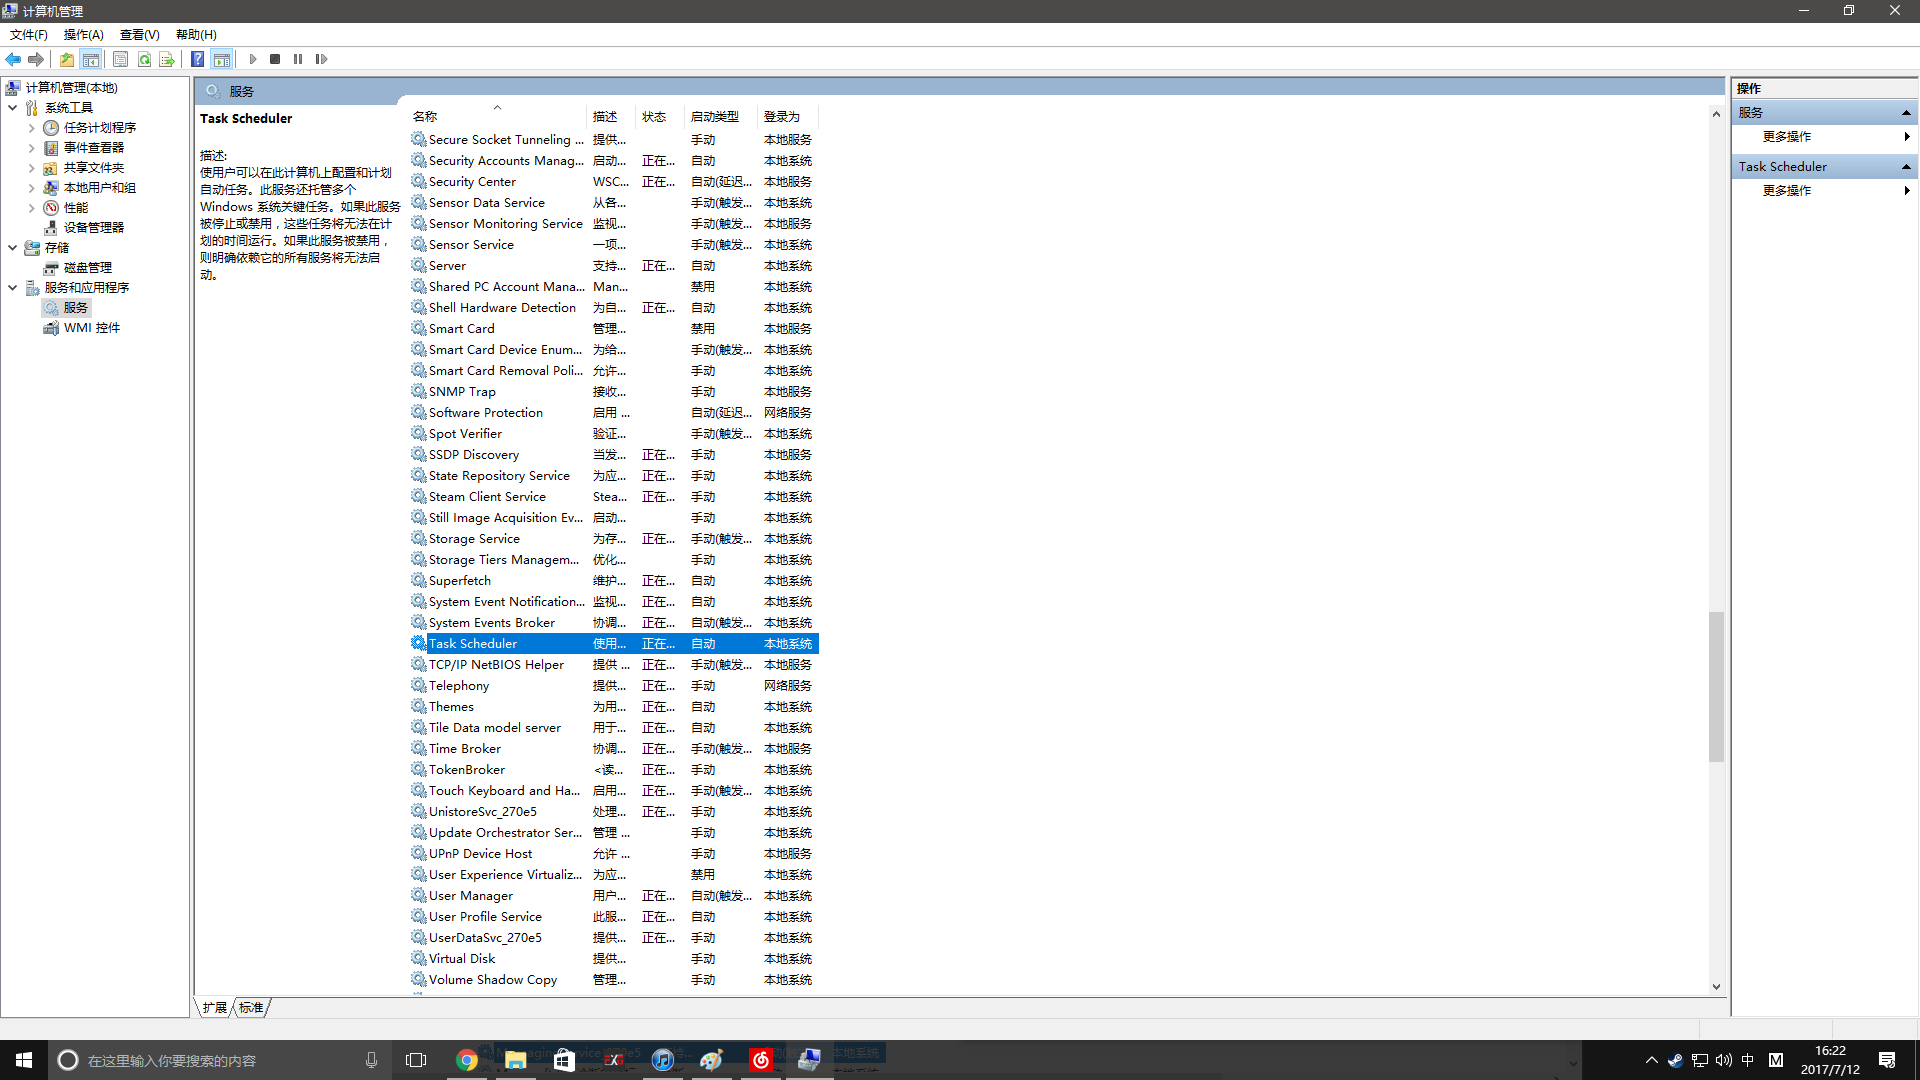Image resolution: width=1920 pixels, height=1080 pixels.
Task: Toggle the action pane toolbar button
Action: point(221,59)
